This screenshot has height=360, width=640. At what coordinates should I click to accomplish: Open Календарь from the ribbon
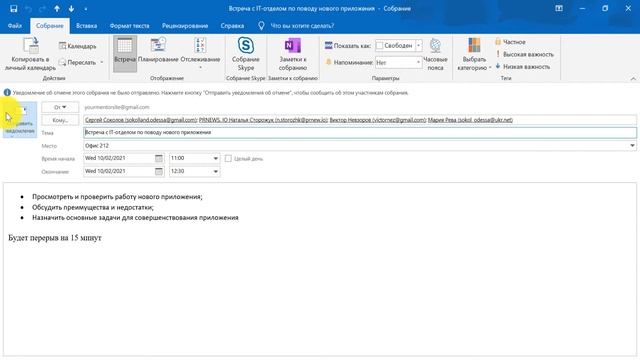pyautogui.click(x=78, y=46)
